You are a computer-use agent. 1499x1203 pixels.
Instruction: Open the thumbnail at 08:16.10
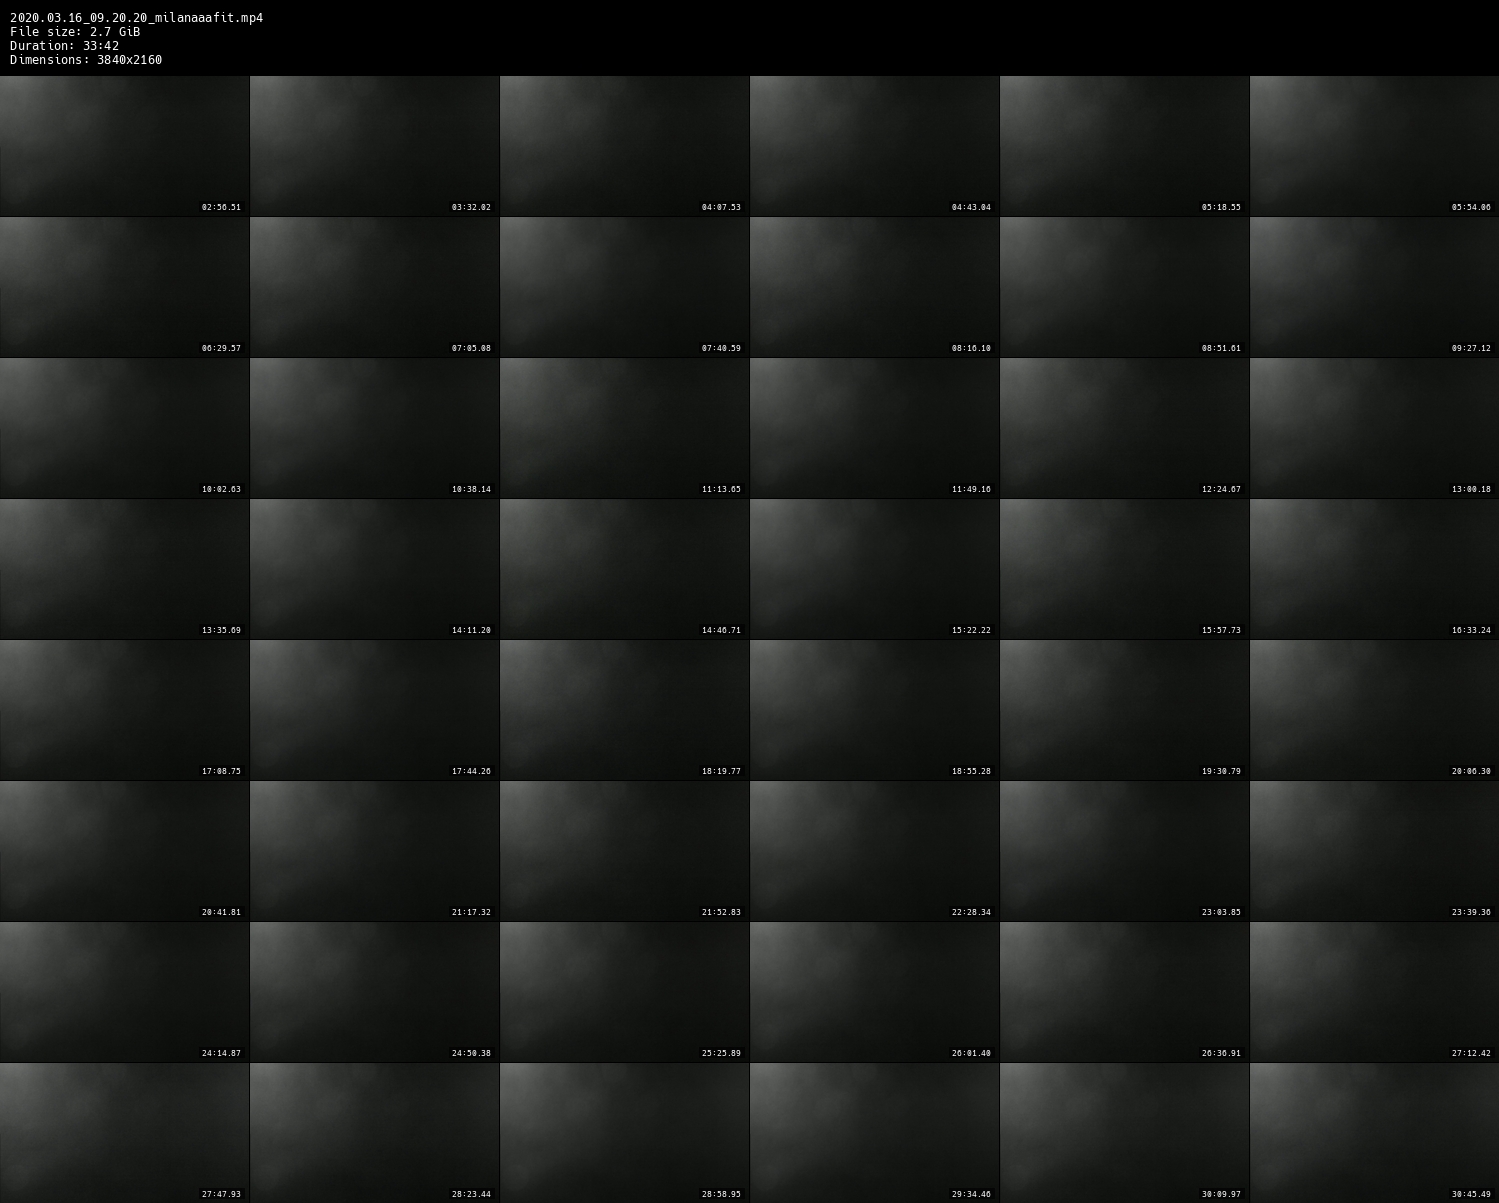click(x=874, y=287)
